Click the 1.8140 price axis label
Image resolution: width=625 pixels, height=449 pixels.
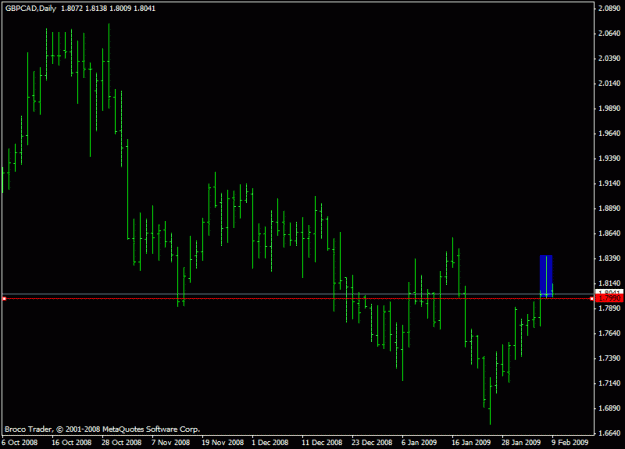coord(609,284)
